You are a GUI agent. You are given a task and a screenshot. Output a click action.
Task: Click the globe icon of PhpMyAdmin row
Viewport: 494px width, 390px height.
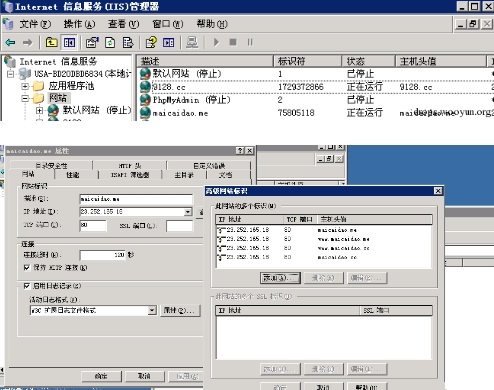click(x=145, y=100)
